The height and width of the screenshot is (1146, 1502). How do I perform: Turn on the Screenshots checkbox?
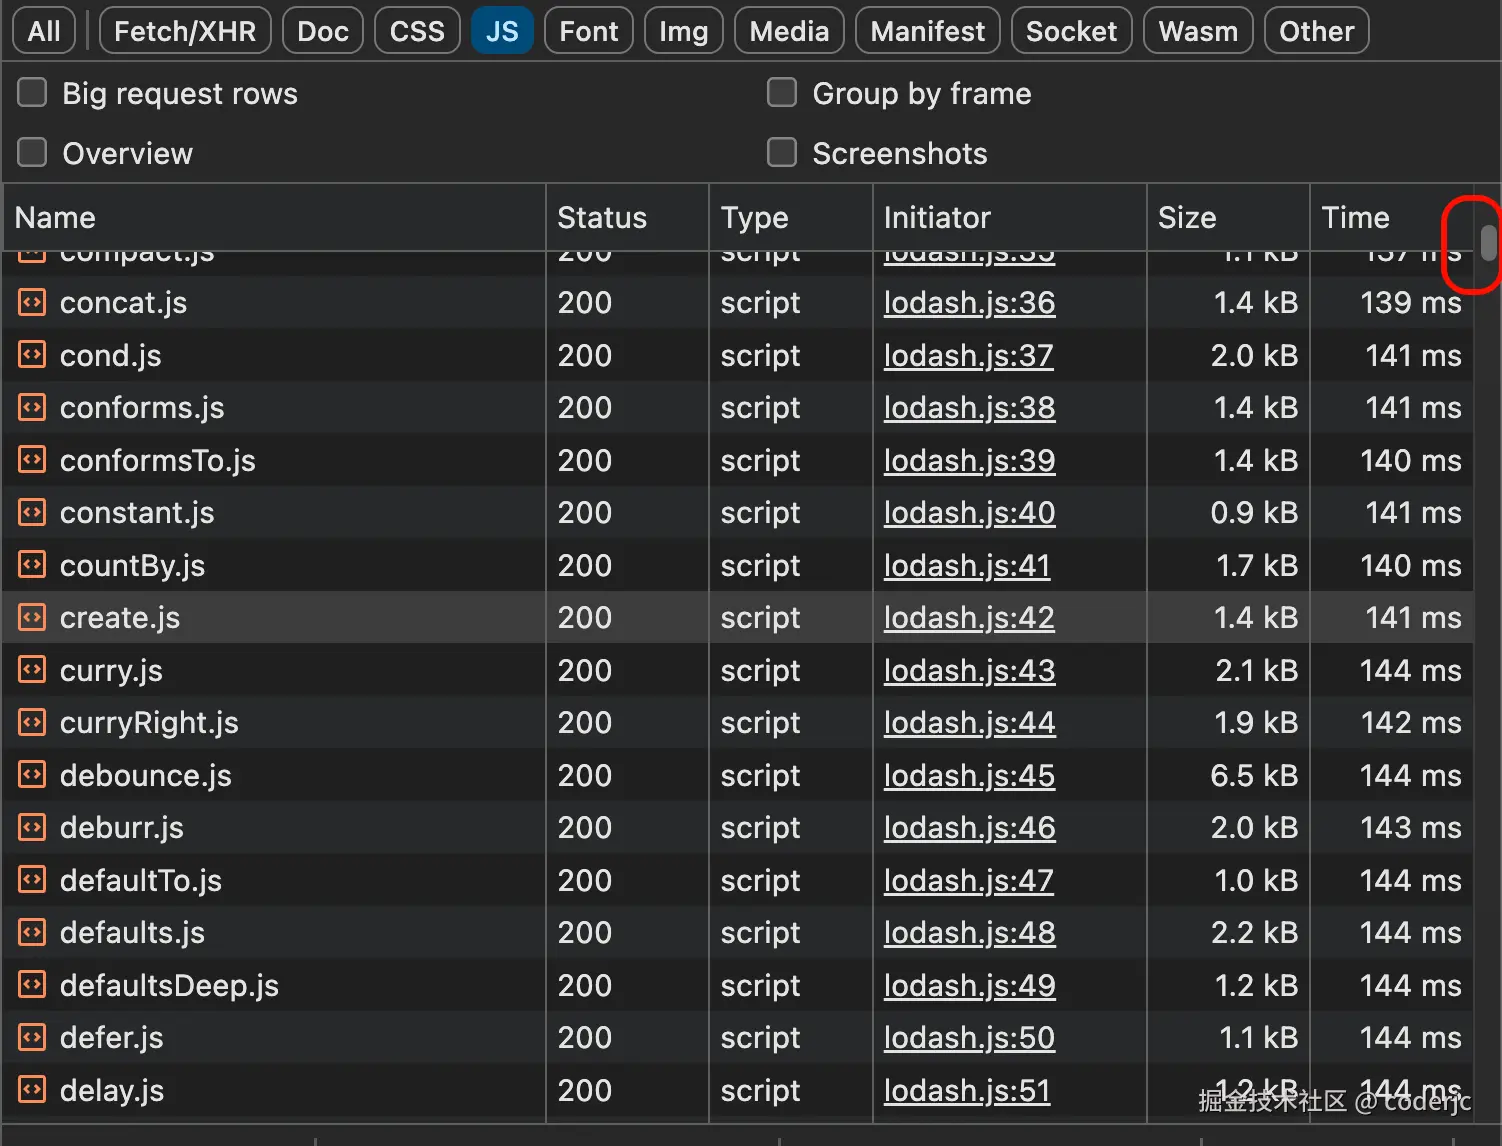pos(781,153)
